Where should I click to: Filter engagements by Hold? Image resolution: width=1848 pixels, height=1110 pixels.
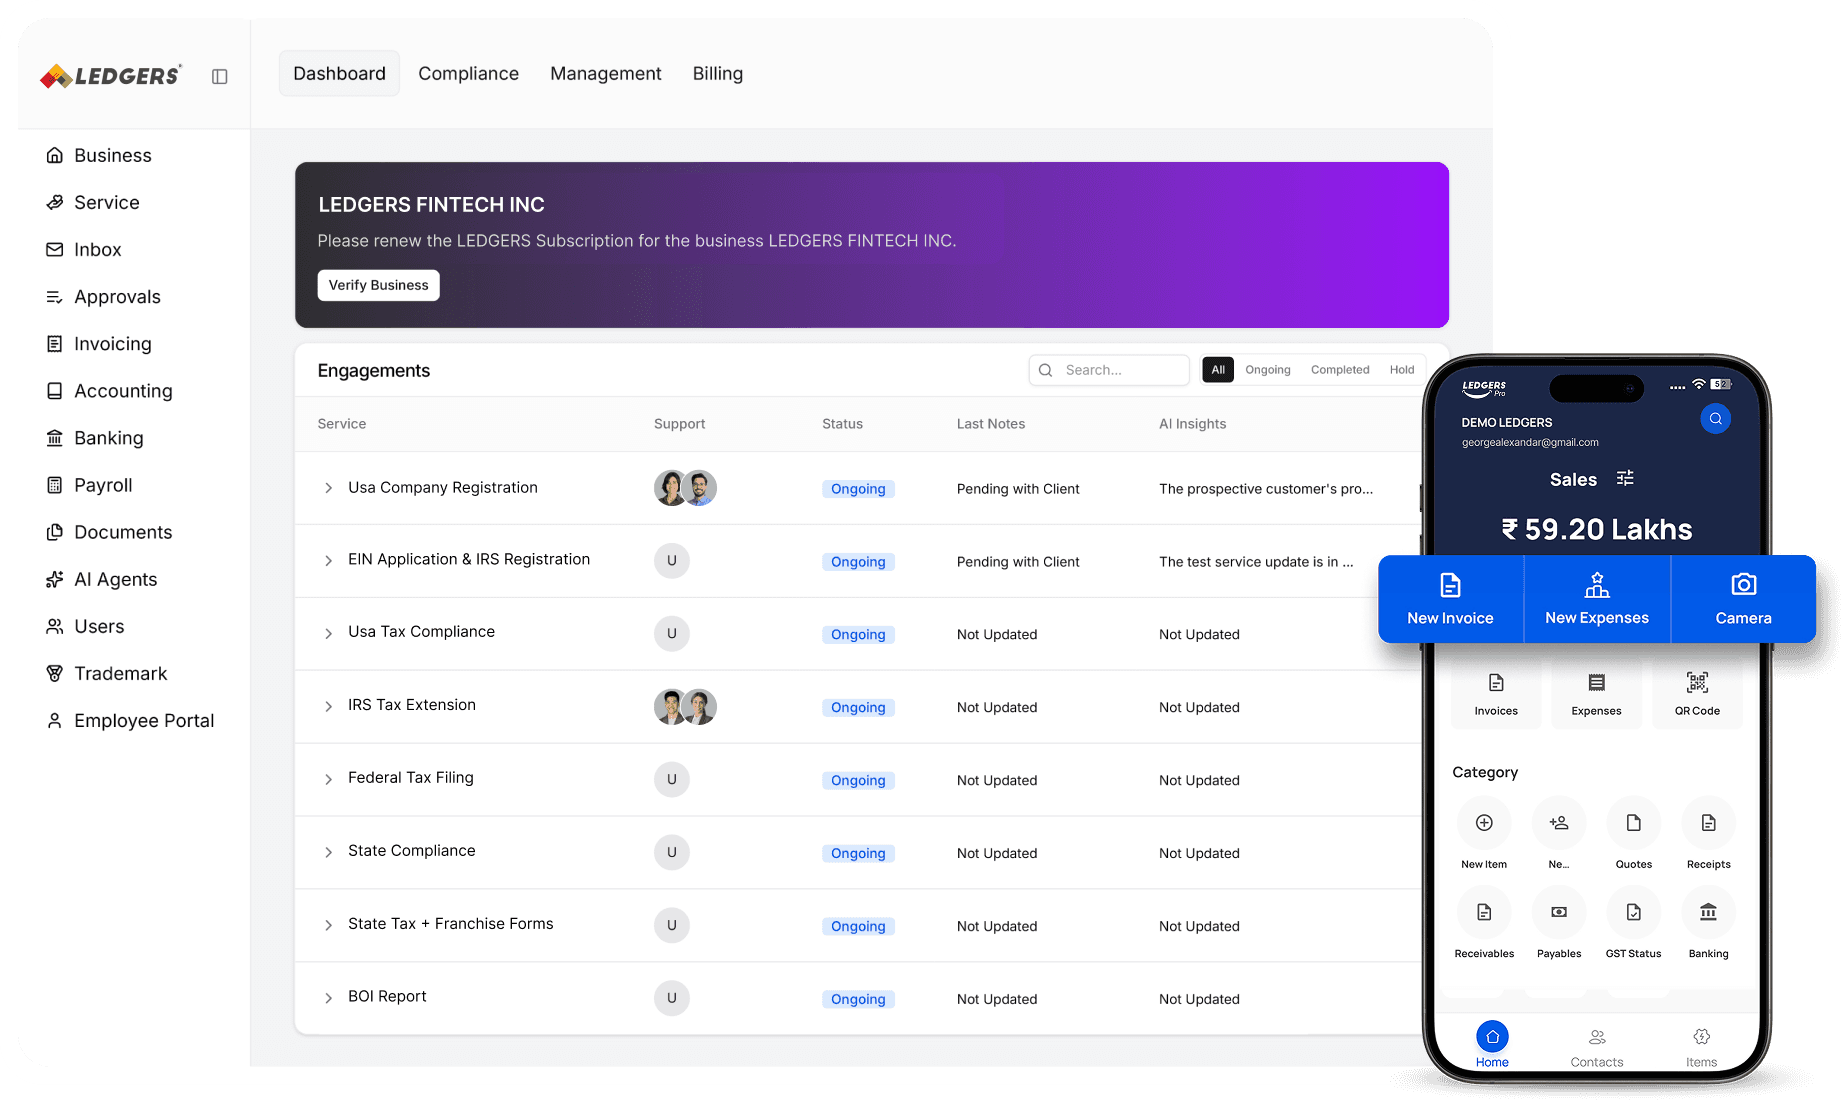(1402, 370)
